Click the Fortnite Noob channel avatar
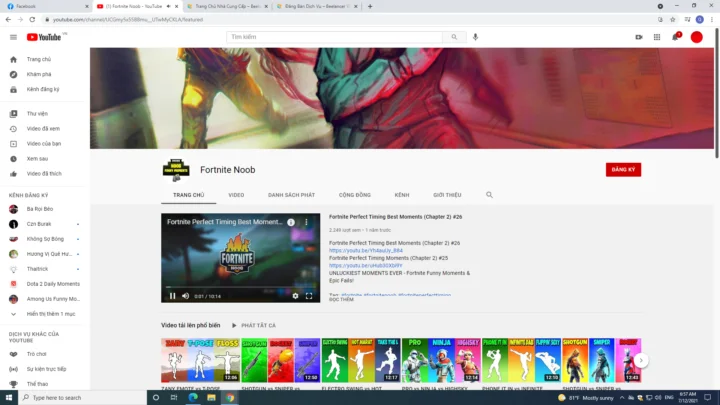Screen dimensions: 720x405 [176, 170]
